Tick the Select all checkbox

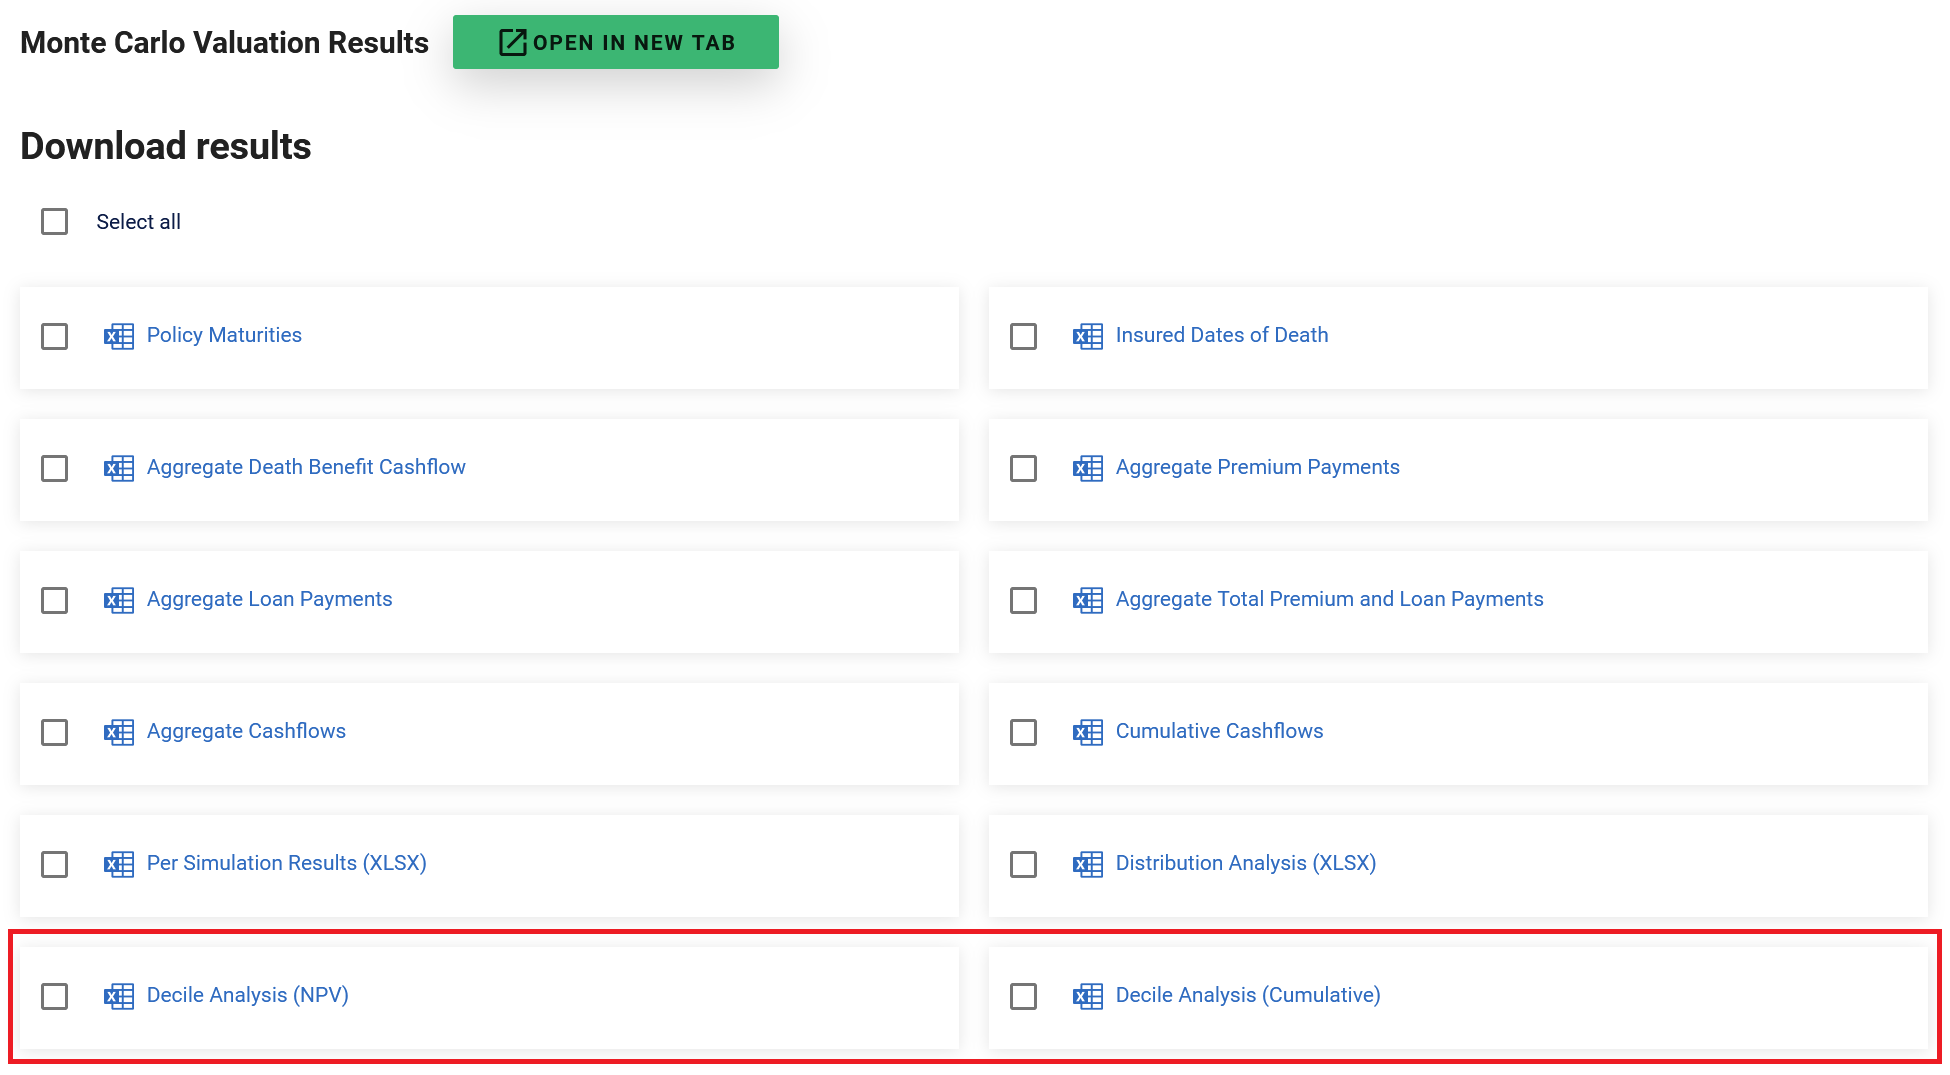55,222
